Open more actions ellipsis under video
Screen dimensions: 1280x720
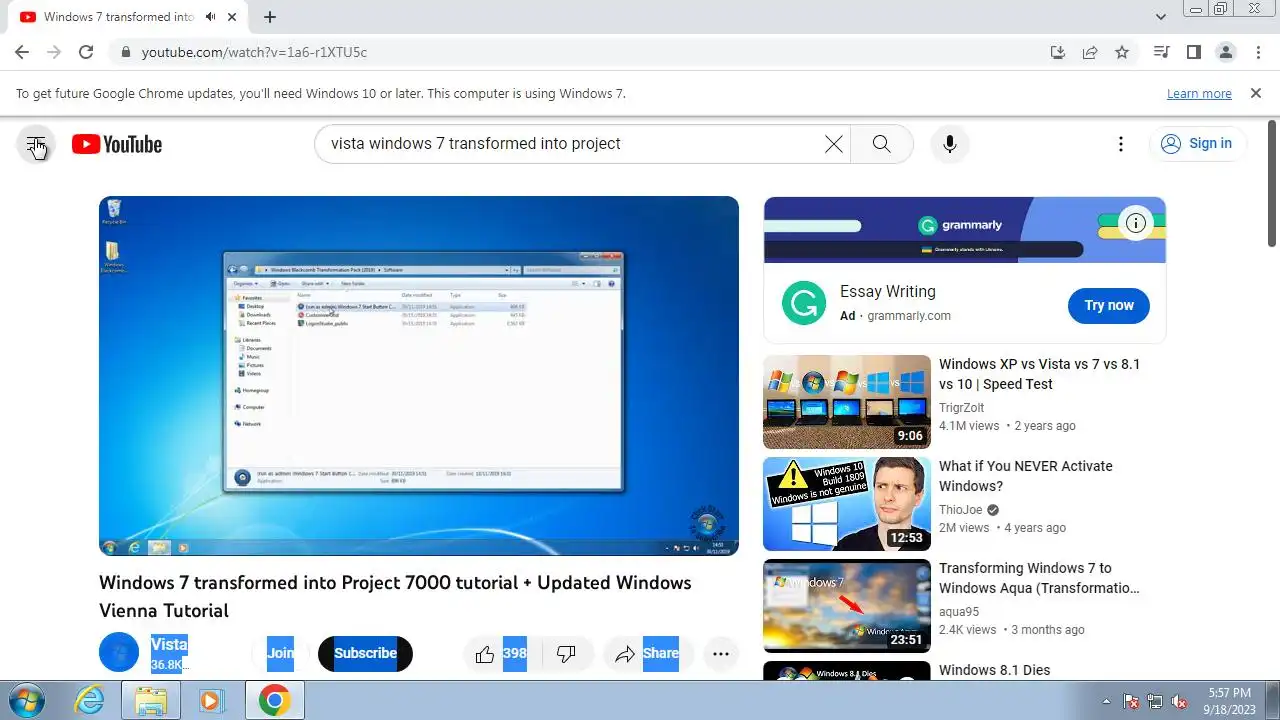pos(720,654)
